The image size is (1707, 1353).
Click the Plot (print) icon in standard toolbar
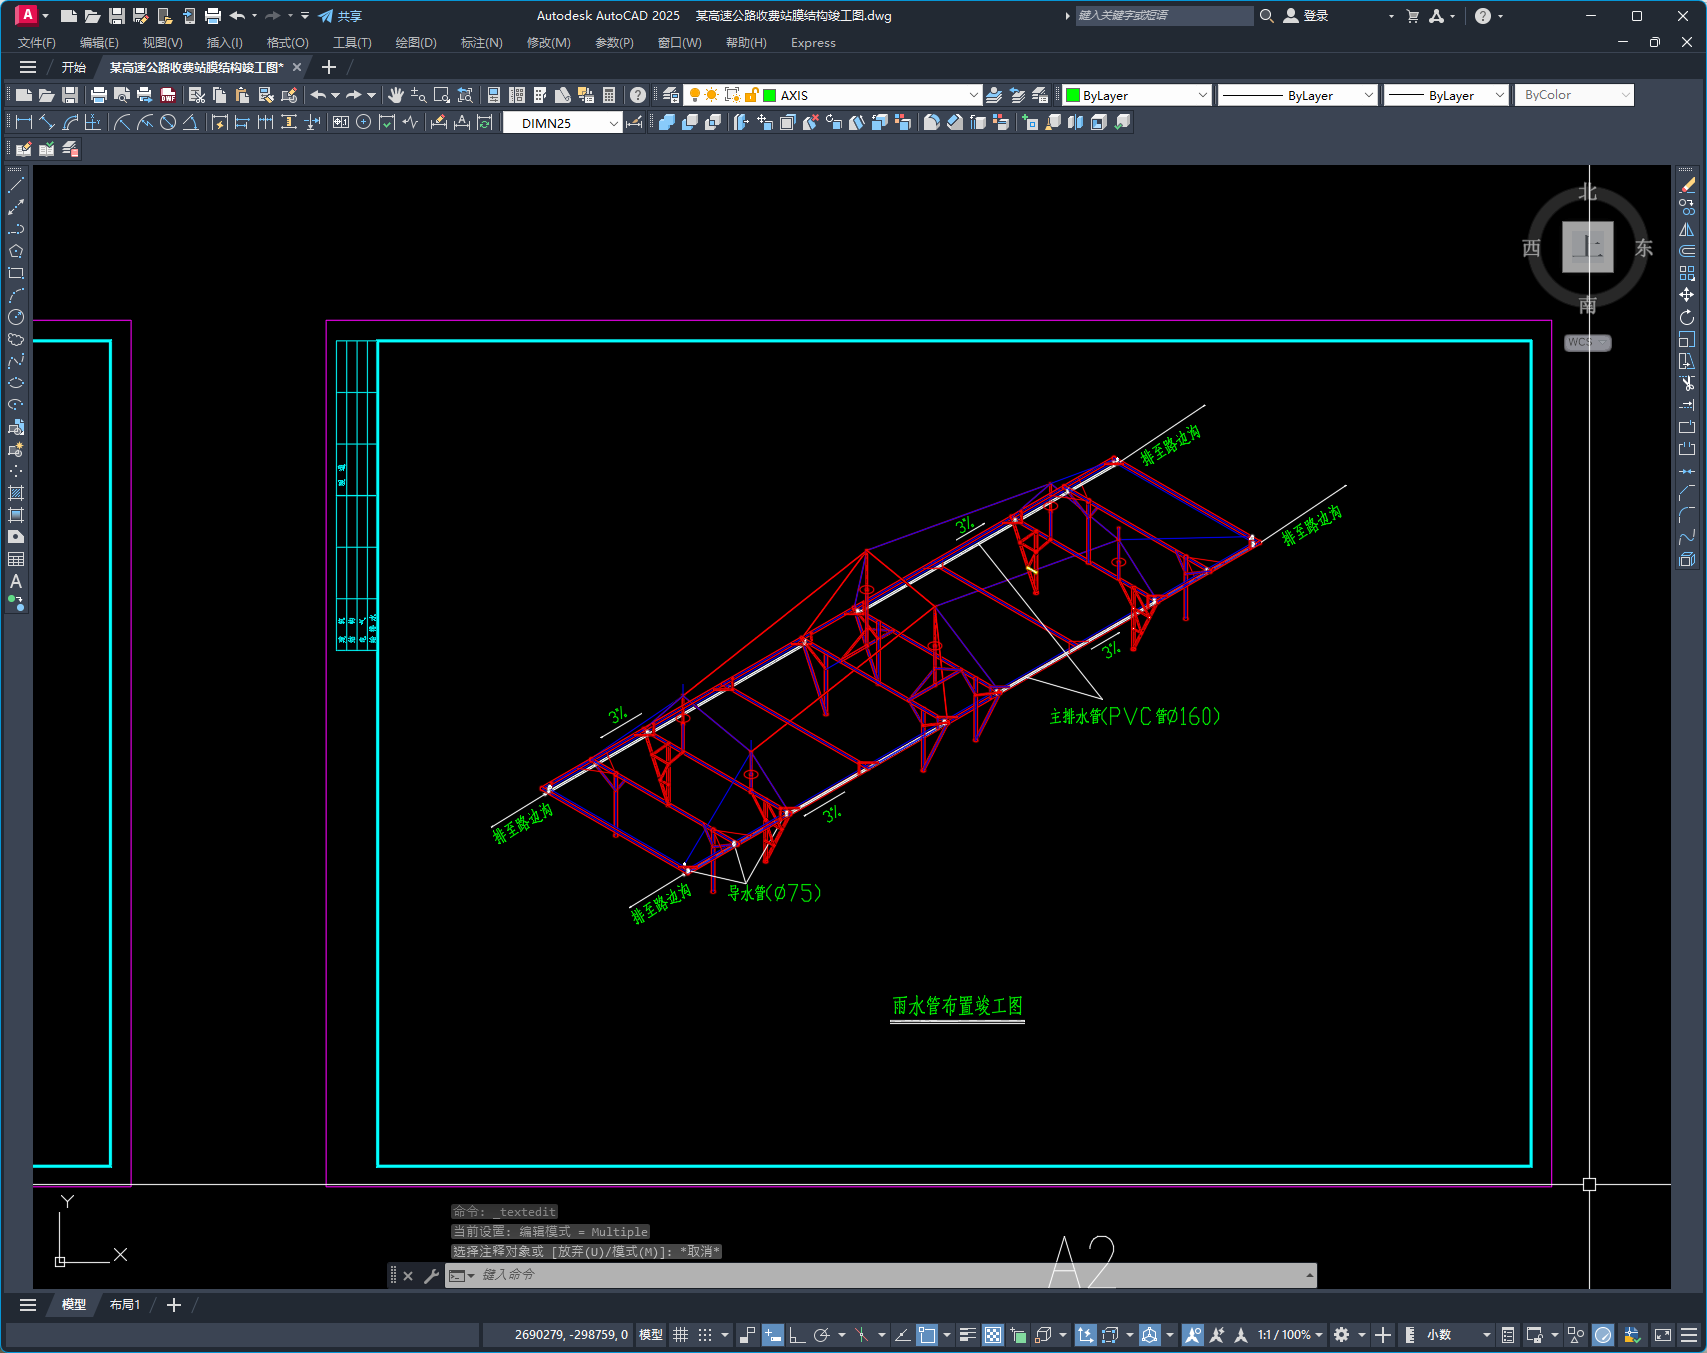[x=98, y=95]
